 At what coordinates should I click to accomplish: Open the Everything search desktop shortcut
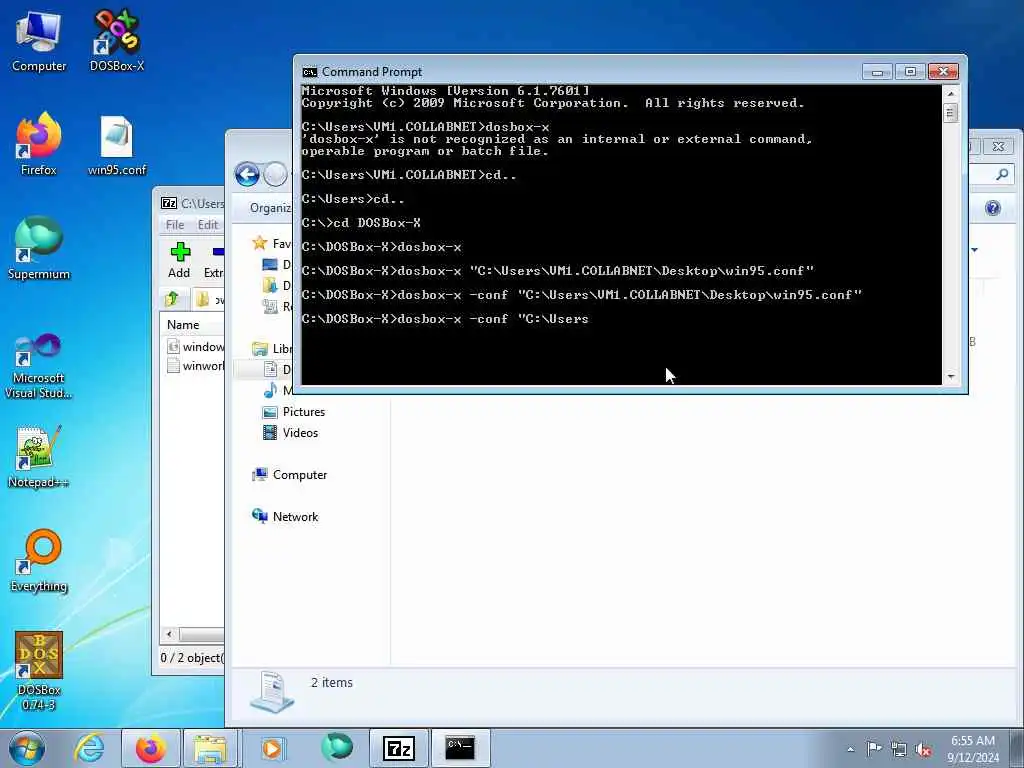39,561
